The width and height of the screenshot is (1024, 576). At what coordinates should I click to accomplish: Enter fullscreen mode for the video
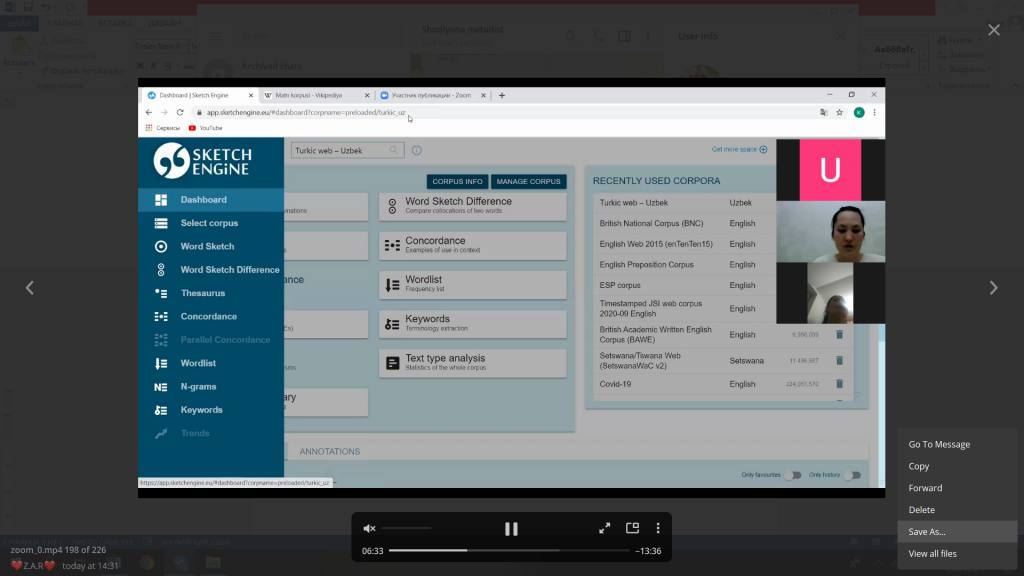click(x=604, y=528)
